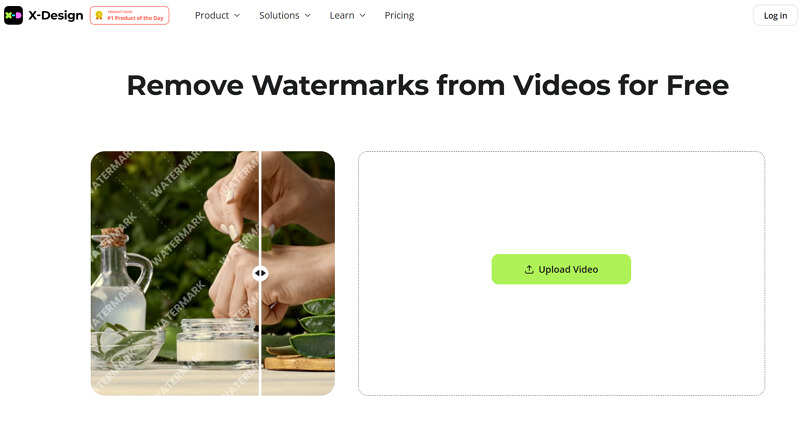Screen dimensions: 800x446
Task: Expand the Learn dropdown label
Action: pyautogui.click(x=342, y=15)
